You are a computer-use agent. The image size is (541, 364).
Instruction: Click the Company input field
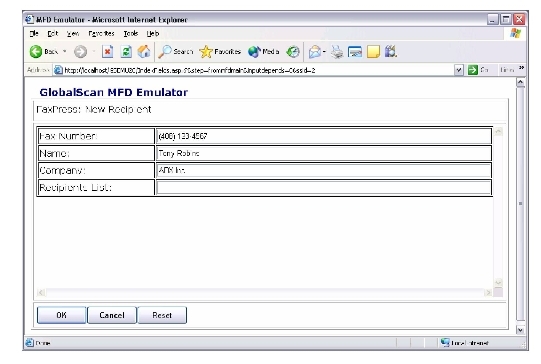(324, 170)
